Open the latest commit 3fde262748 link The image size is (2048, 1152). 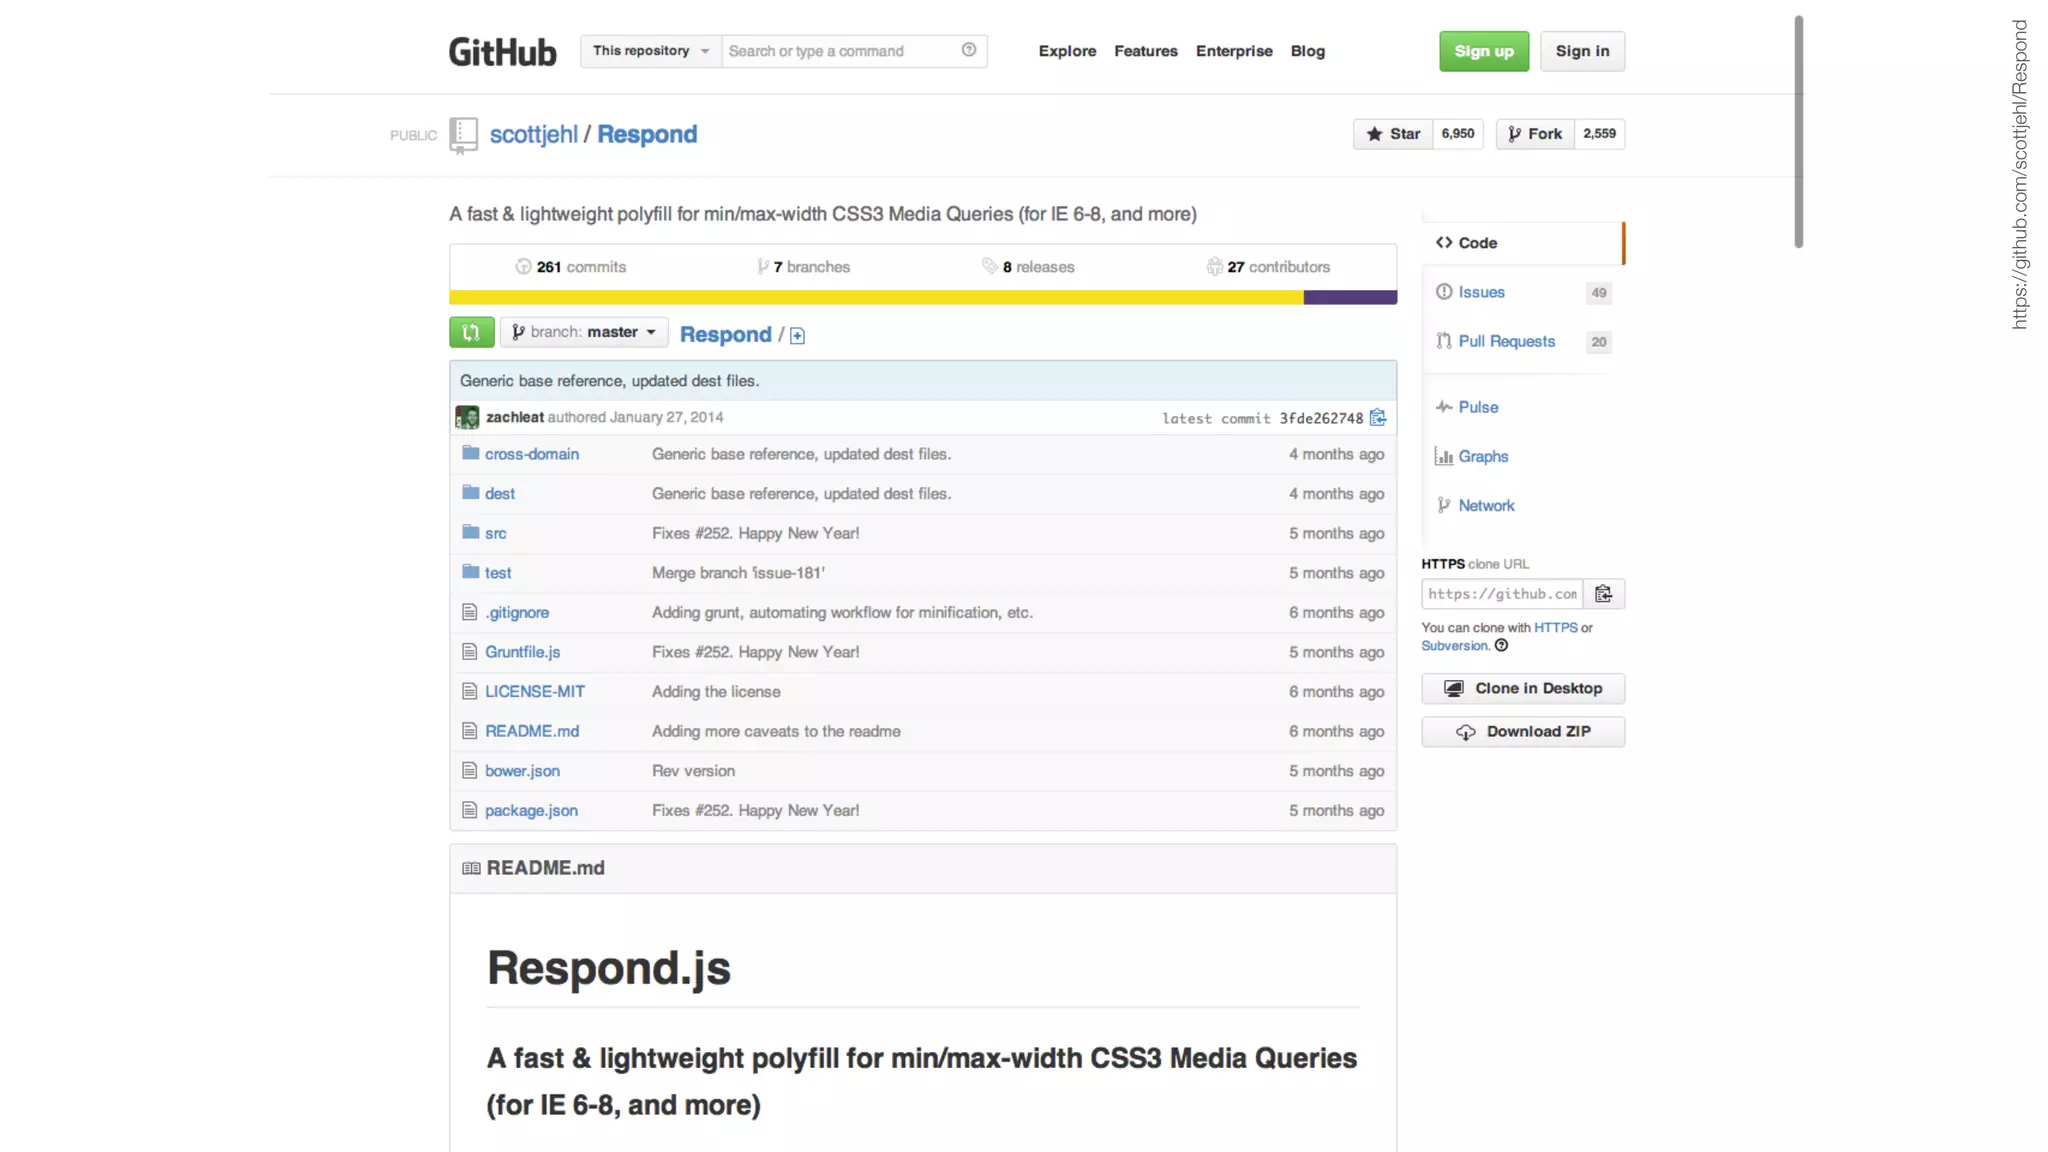1321,418
